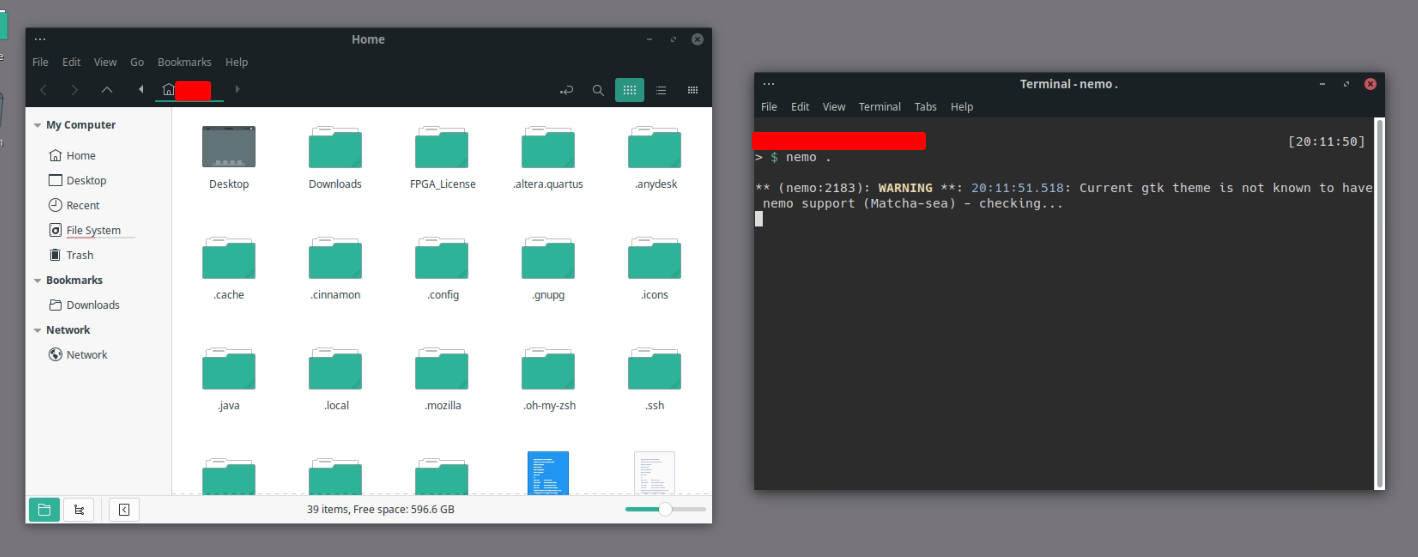This screenshot has width=1418, height=557.
Task: Adjust the icon zoom slider
Action: click(666, 509)
